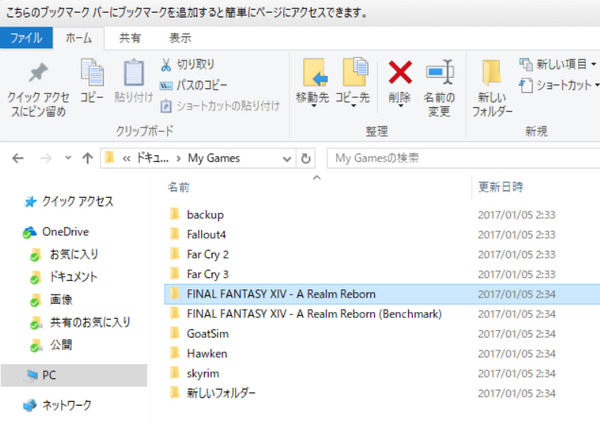The image size is (600, 423).
Task: Expand the Delete (削除) dropdown arrow
Action: 400,106
